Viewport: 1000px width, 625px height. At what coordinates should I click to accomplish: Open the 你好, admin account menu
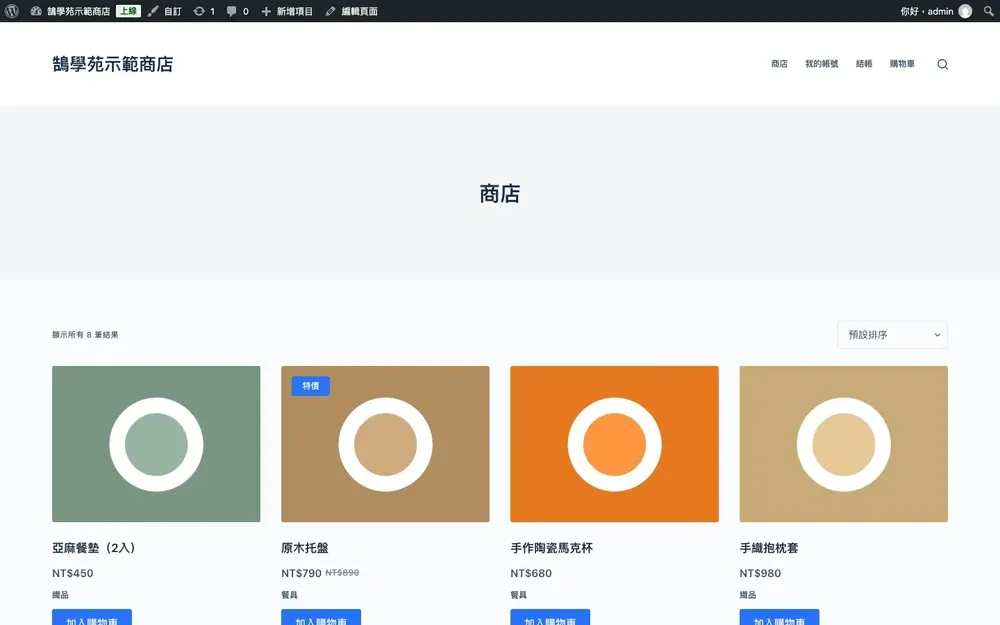point(936,11)
